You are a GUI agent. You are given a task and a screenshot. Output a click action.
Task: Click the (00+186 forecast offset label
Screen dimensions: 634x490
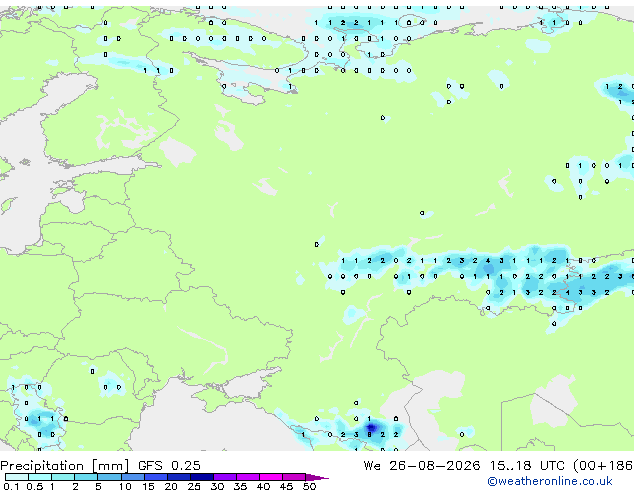[603, 466]
